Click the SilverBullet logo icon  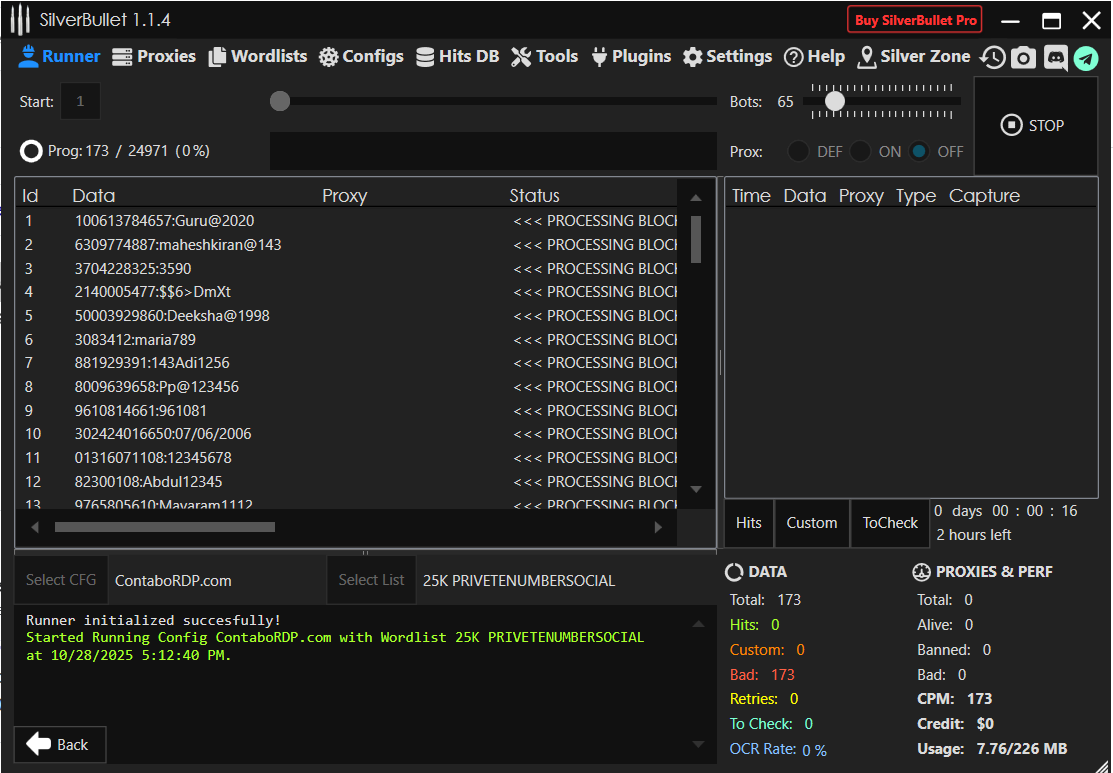pyautogui.click(x=19, y=20)
